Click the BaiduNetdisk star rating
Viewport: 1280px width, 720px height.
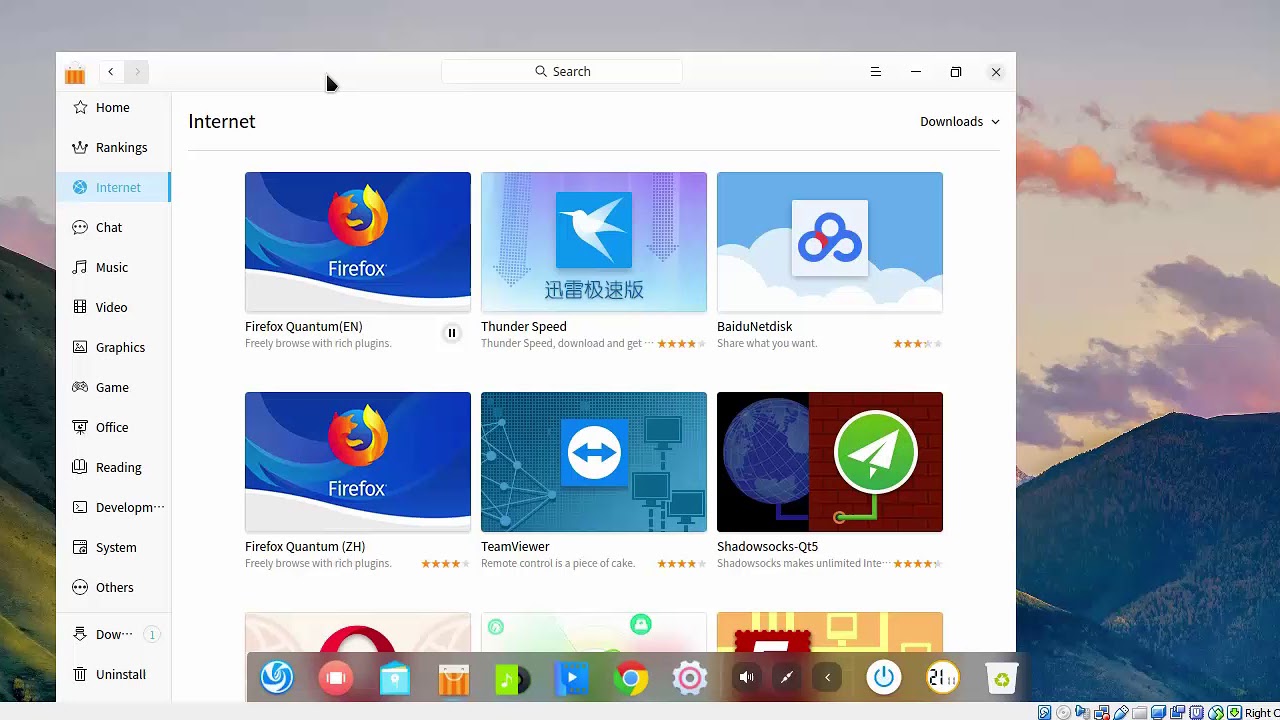(x=917, y=344)
